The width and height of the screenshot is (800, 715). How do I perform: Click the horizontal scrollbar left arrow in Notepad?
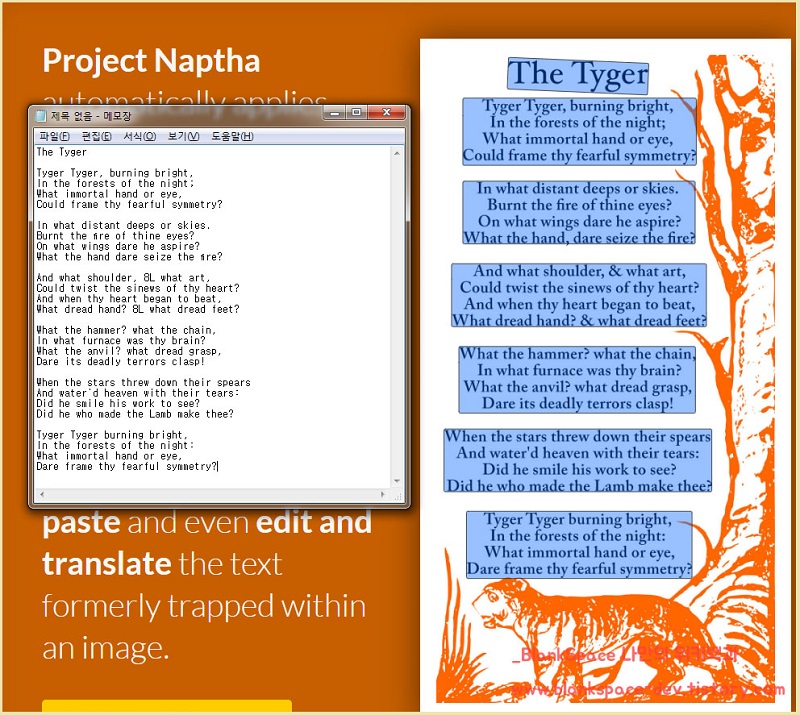click(42, 494)
